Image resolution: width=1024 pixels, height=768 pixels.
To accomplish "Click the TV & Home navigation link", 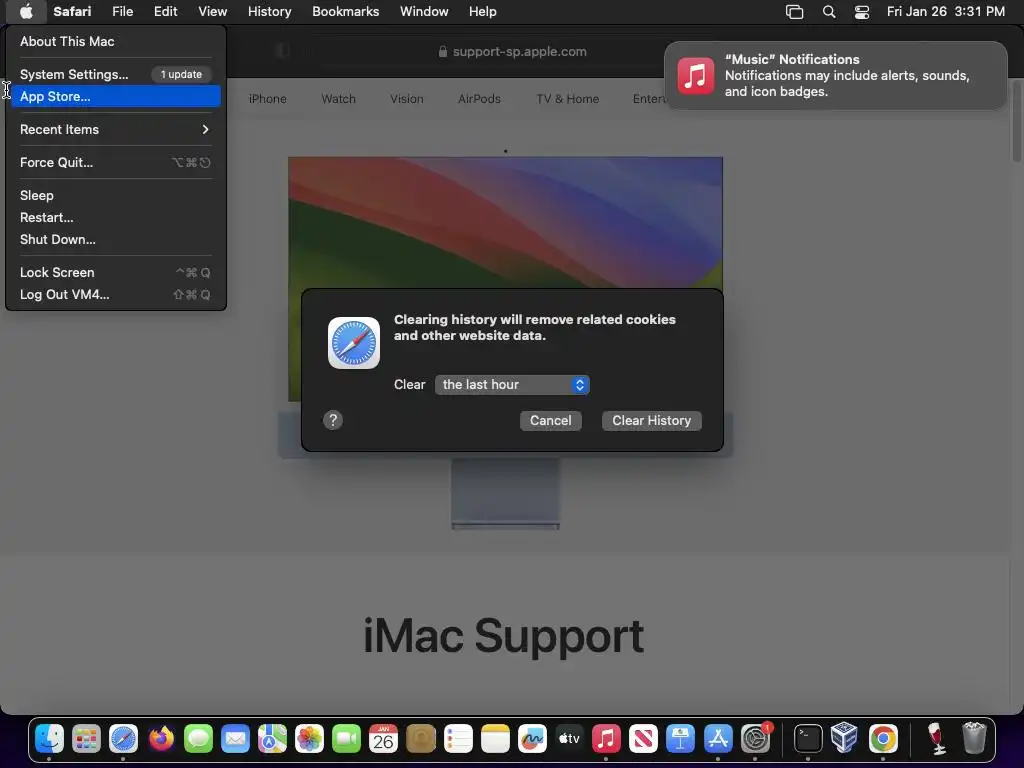I will [568, 99].
